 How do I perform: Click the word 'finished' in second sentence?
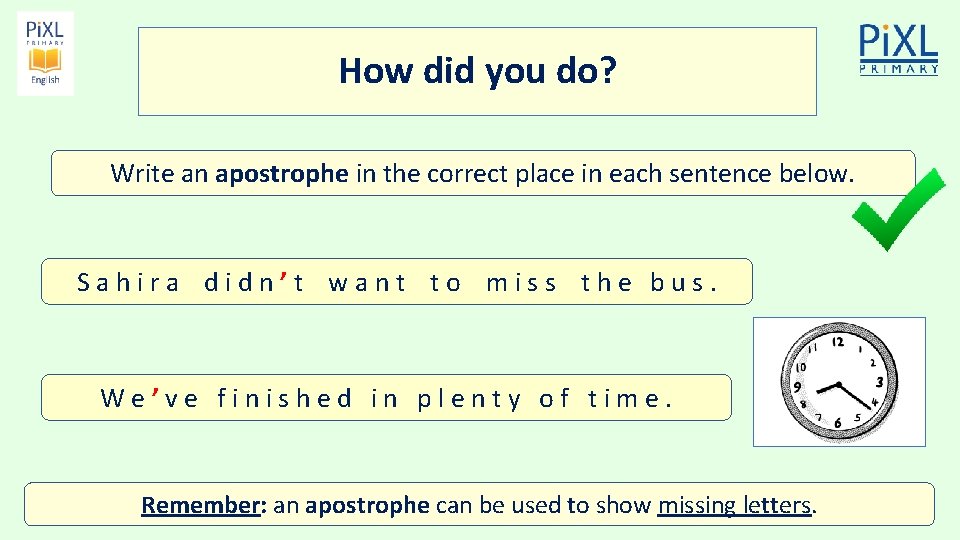(x=285, y=399)
